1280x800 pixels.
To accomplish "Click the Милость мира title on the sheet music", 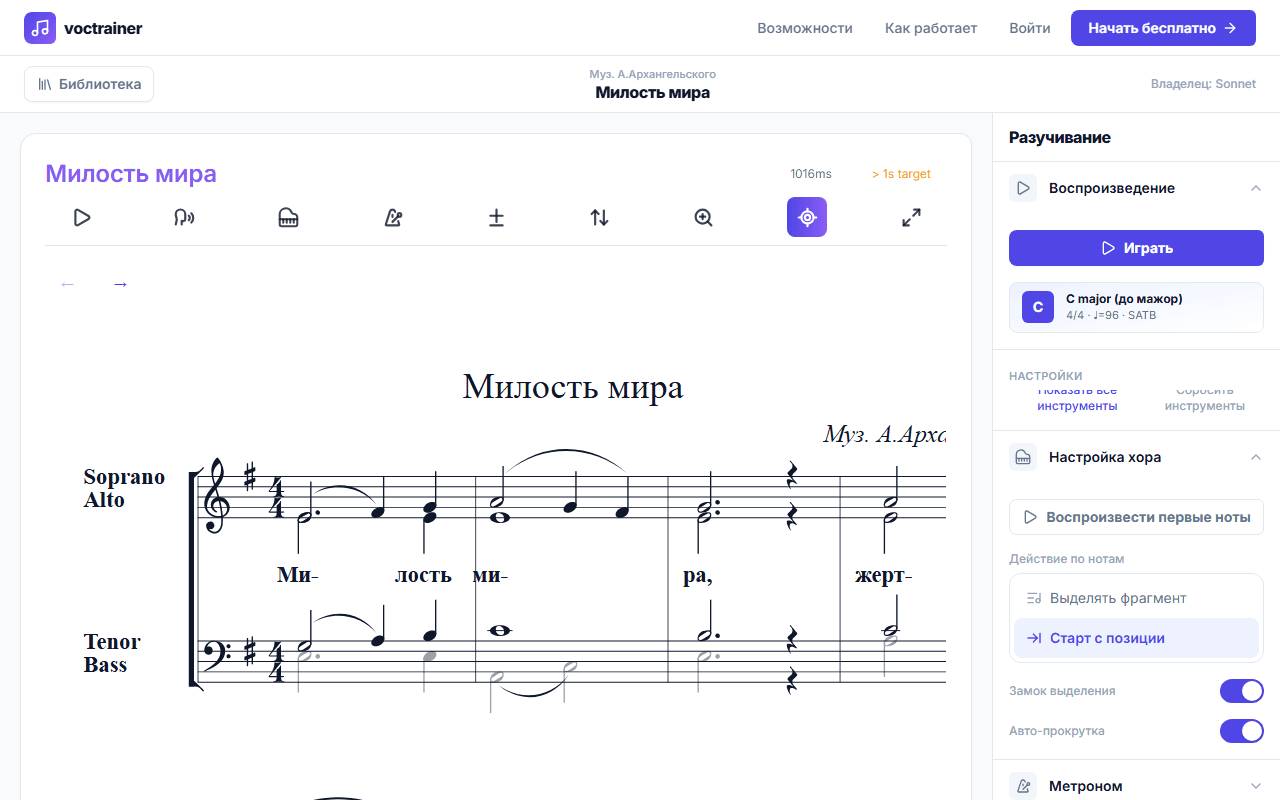I will click(x=573, y=387).
